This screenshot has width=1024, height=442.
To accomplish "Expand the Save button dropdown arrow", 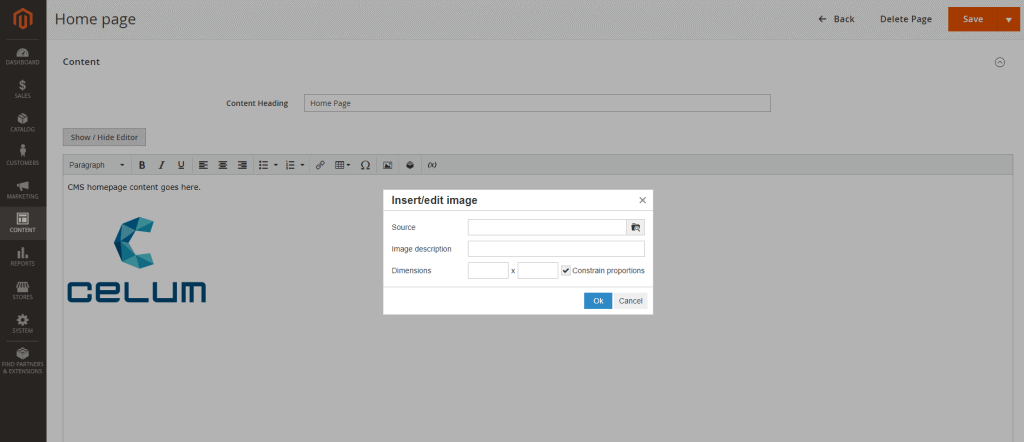I will 1008,19.
